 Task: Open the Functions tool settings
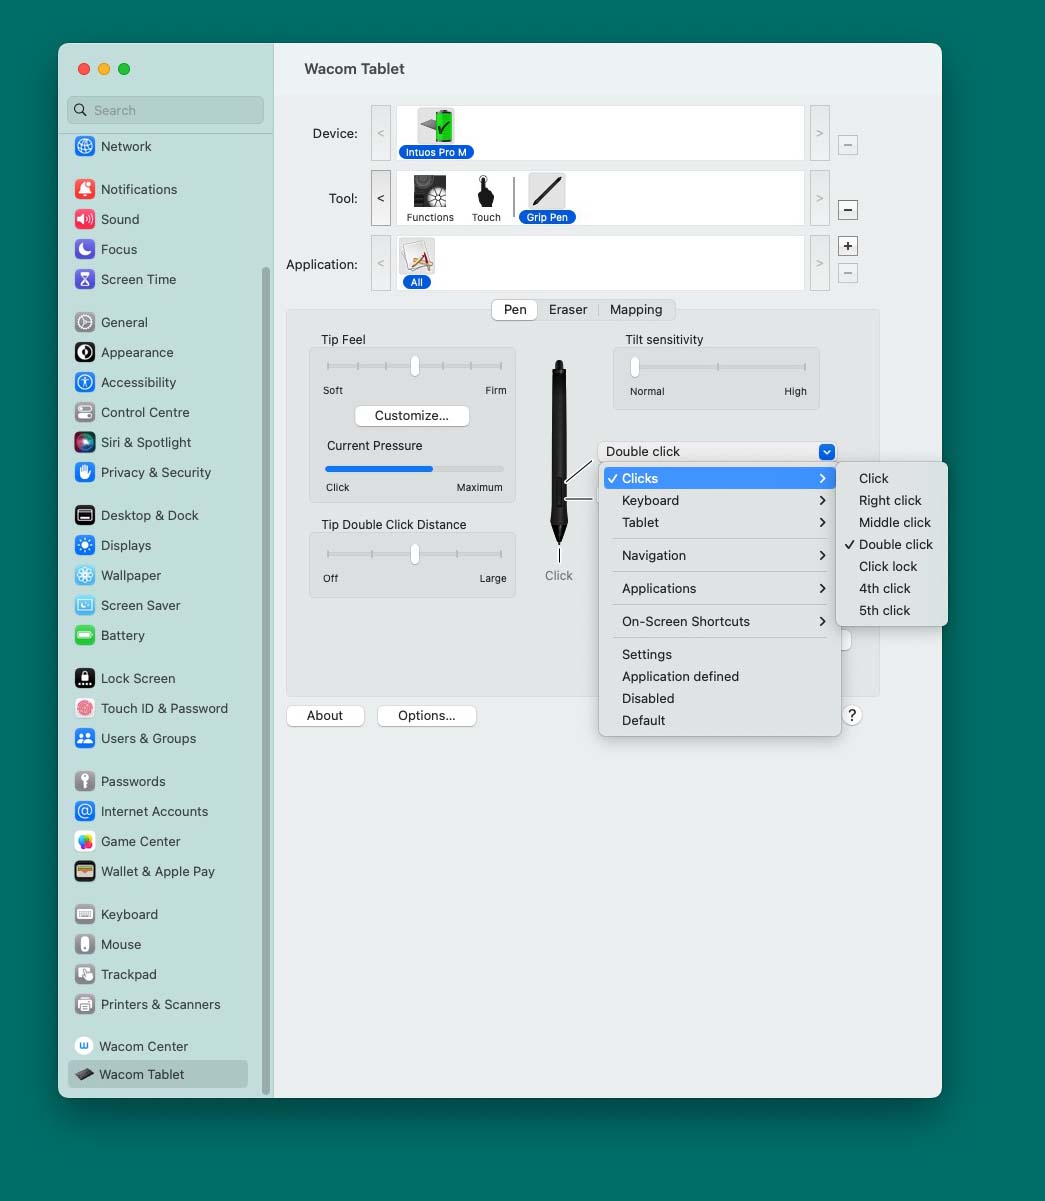coord(429,192)
